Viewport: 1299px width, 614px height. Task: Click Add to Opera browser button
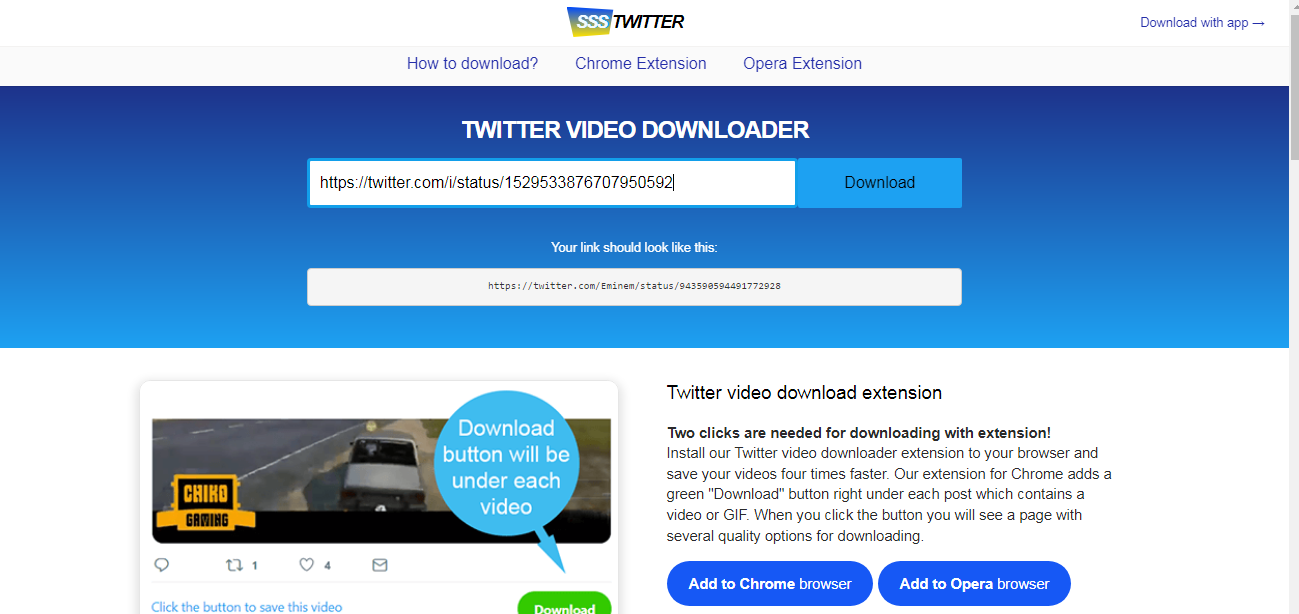[x=974, y=584]
